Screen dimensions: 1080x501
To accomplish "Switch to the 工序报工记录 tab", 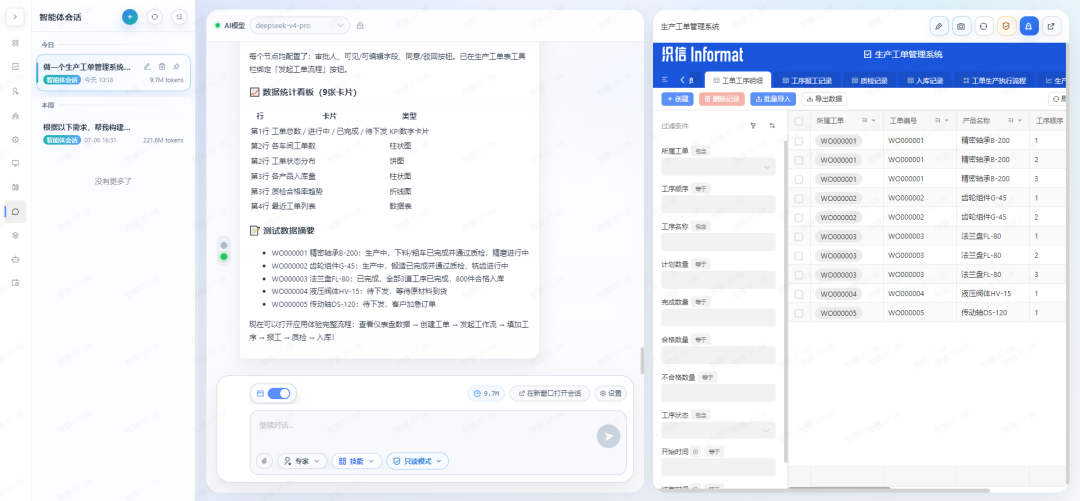I will click(x=807, y=80).
